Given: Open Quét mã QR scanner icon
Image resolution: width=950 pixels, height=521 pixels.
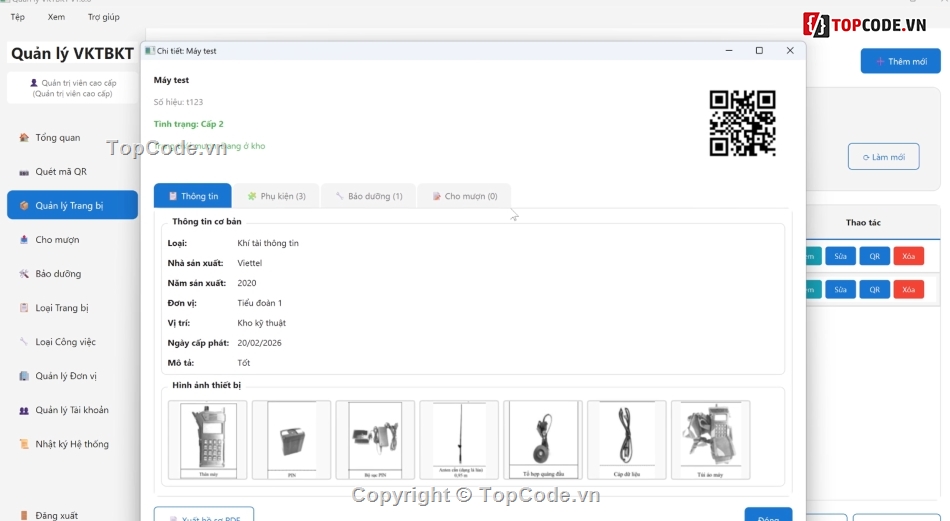Looking at the screenshot, I should (x=24, y=172).
